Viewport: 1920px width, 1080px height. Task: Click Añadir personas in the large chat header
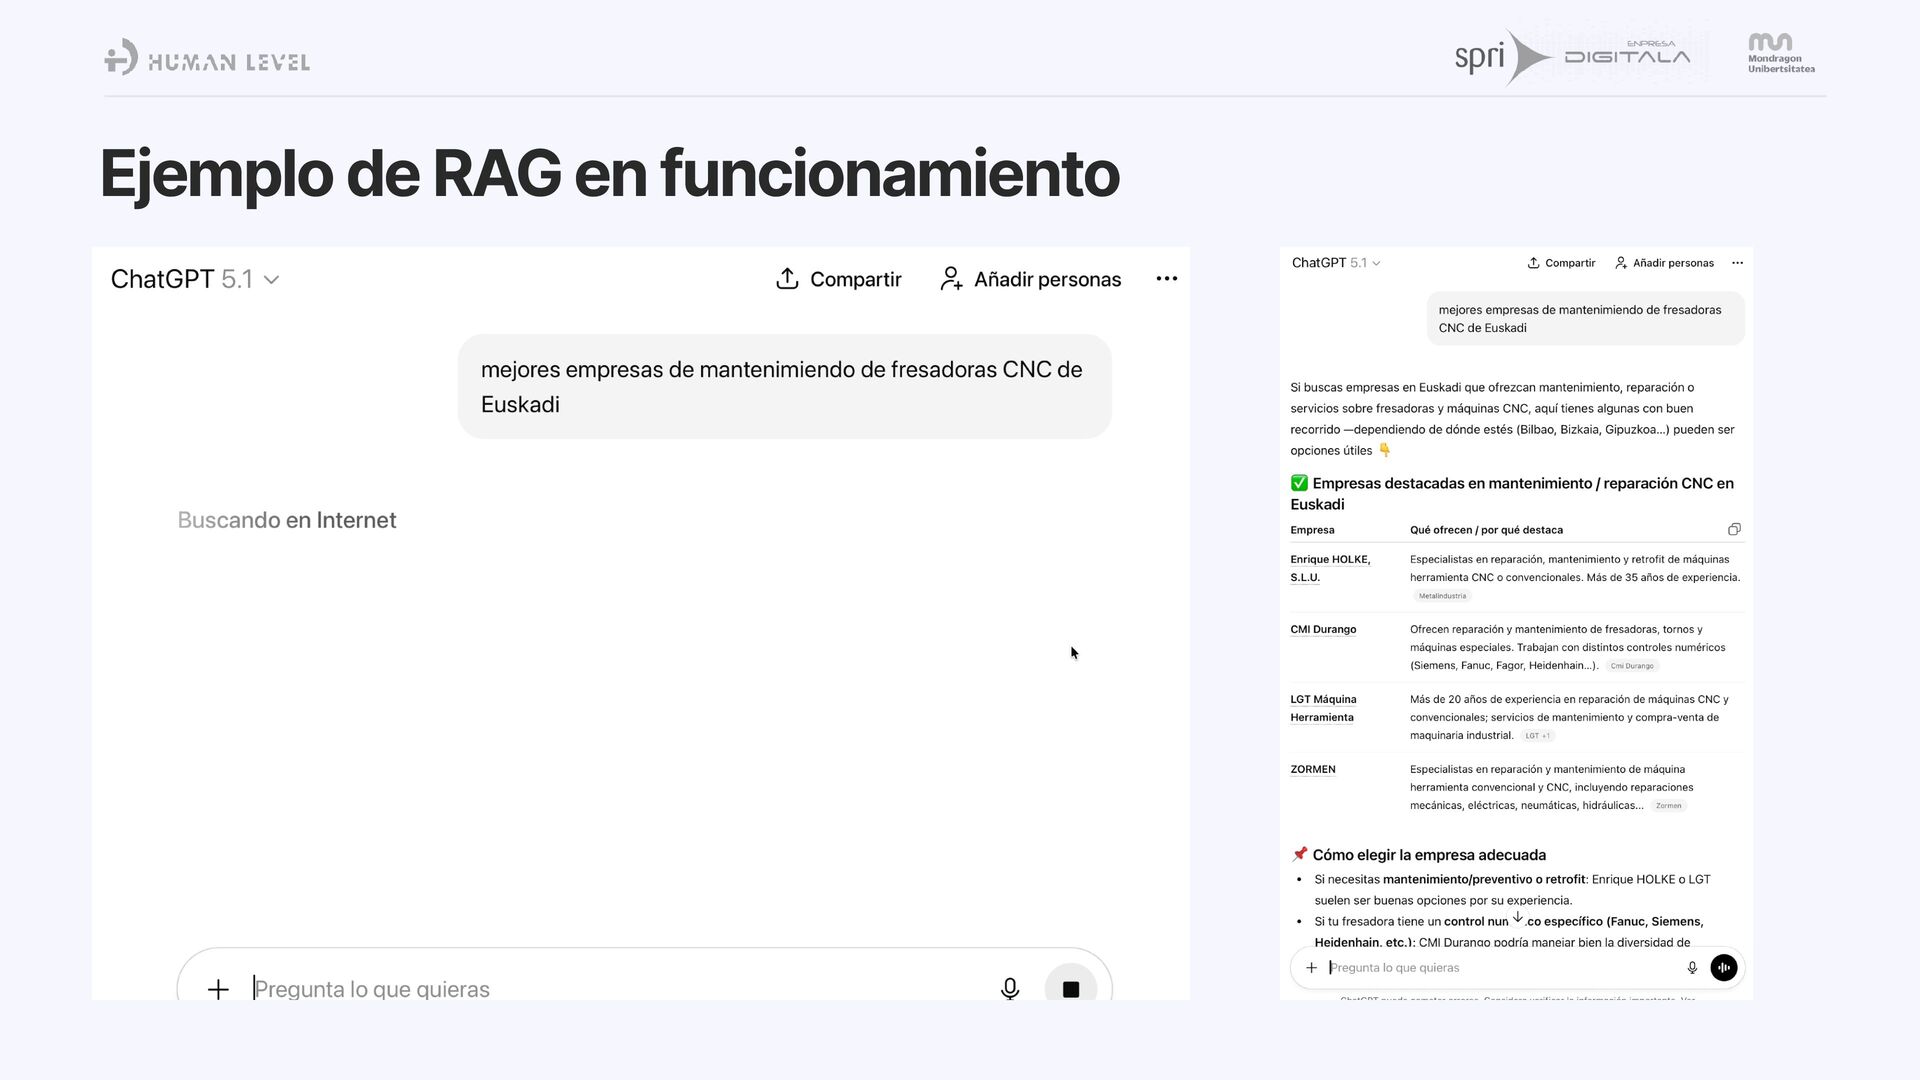point(1031,279)
